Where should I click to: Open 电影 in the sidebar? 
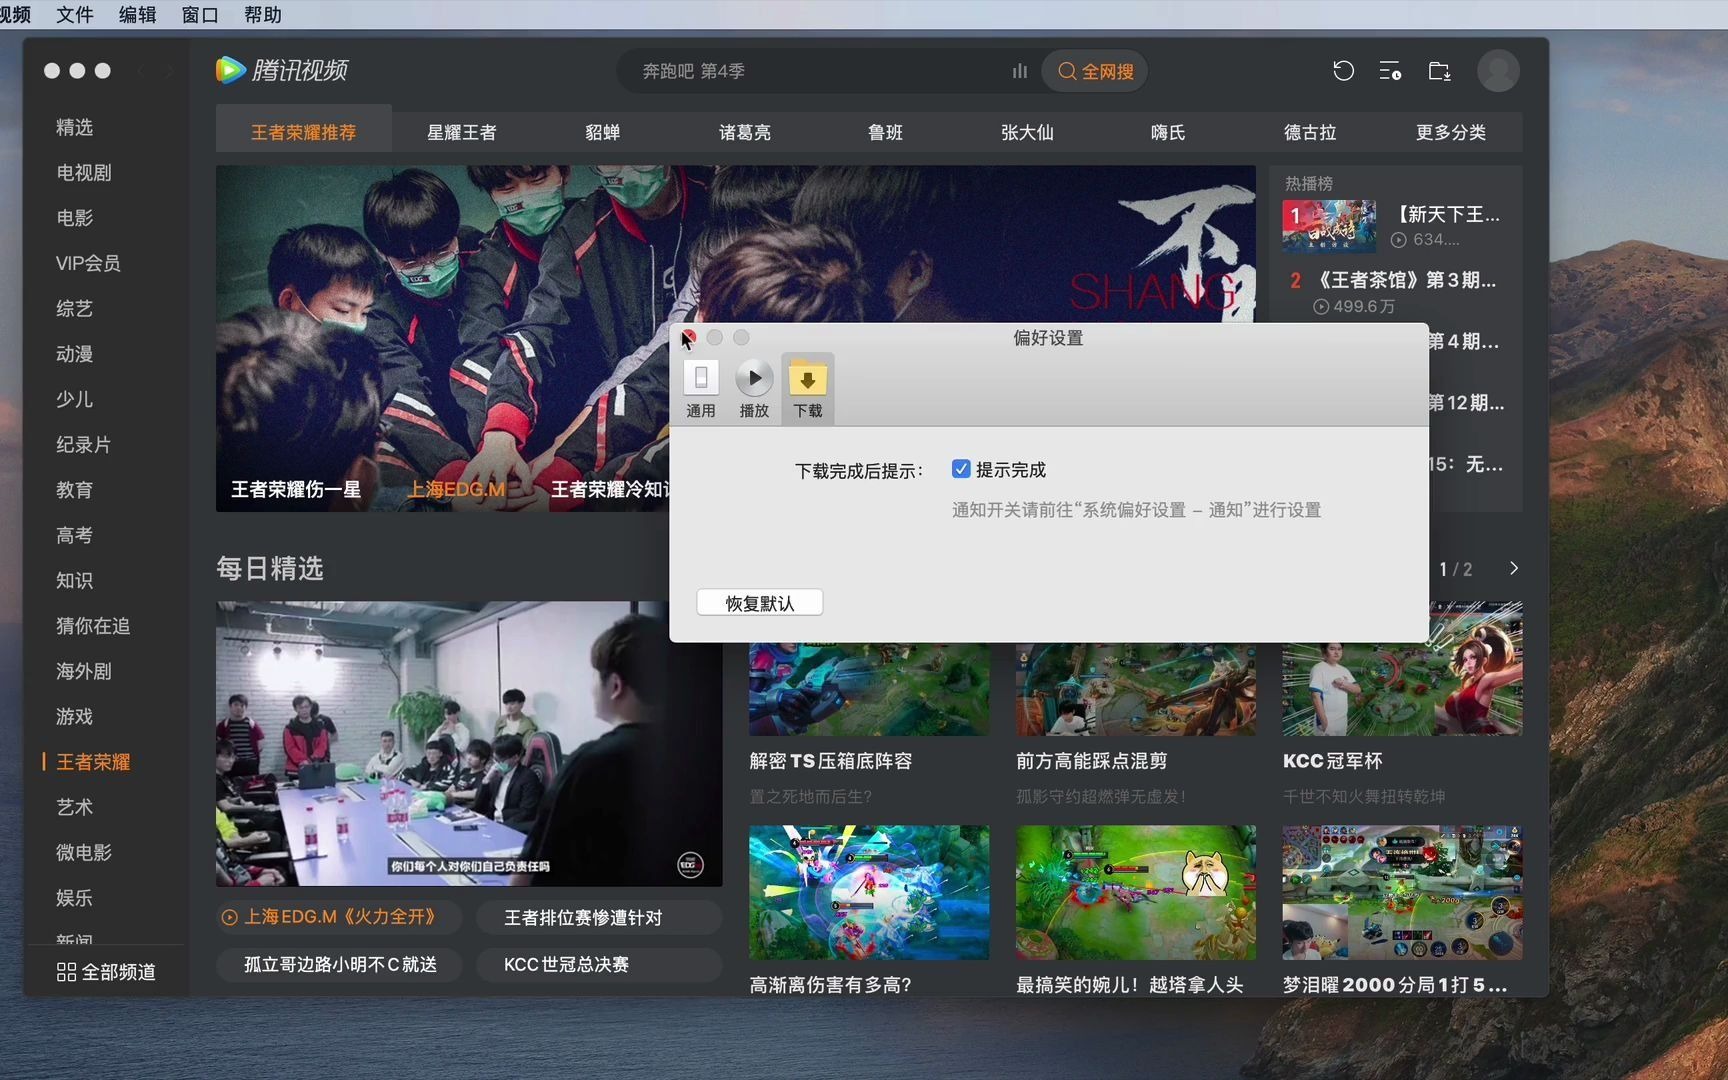pyautogui.click(x=74, y=218)
